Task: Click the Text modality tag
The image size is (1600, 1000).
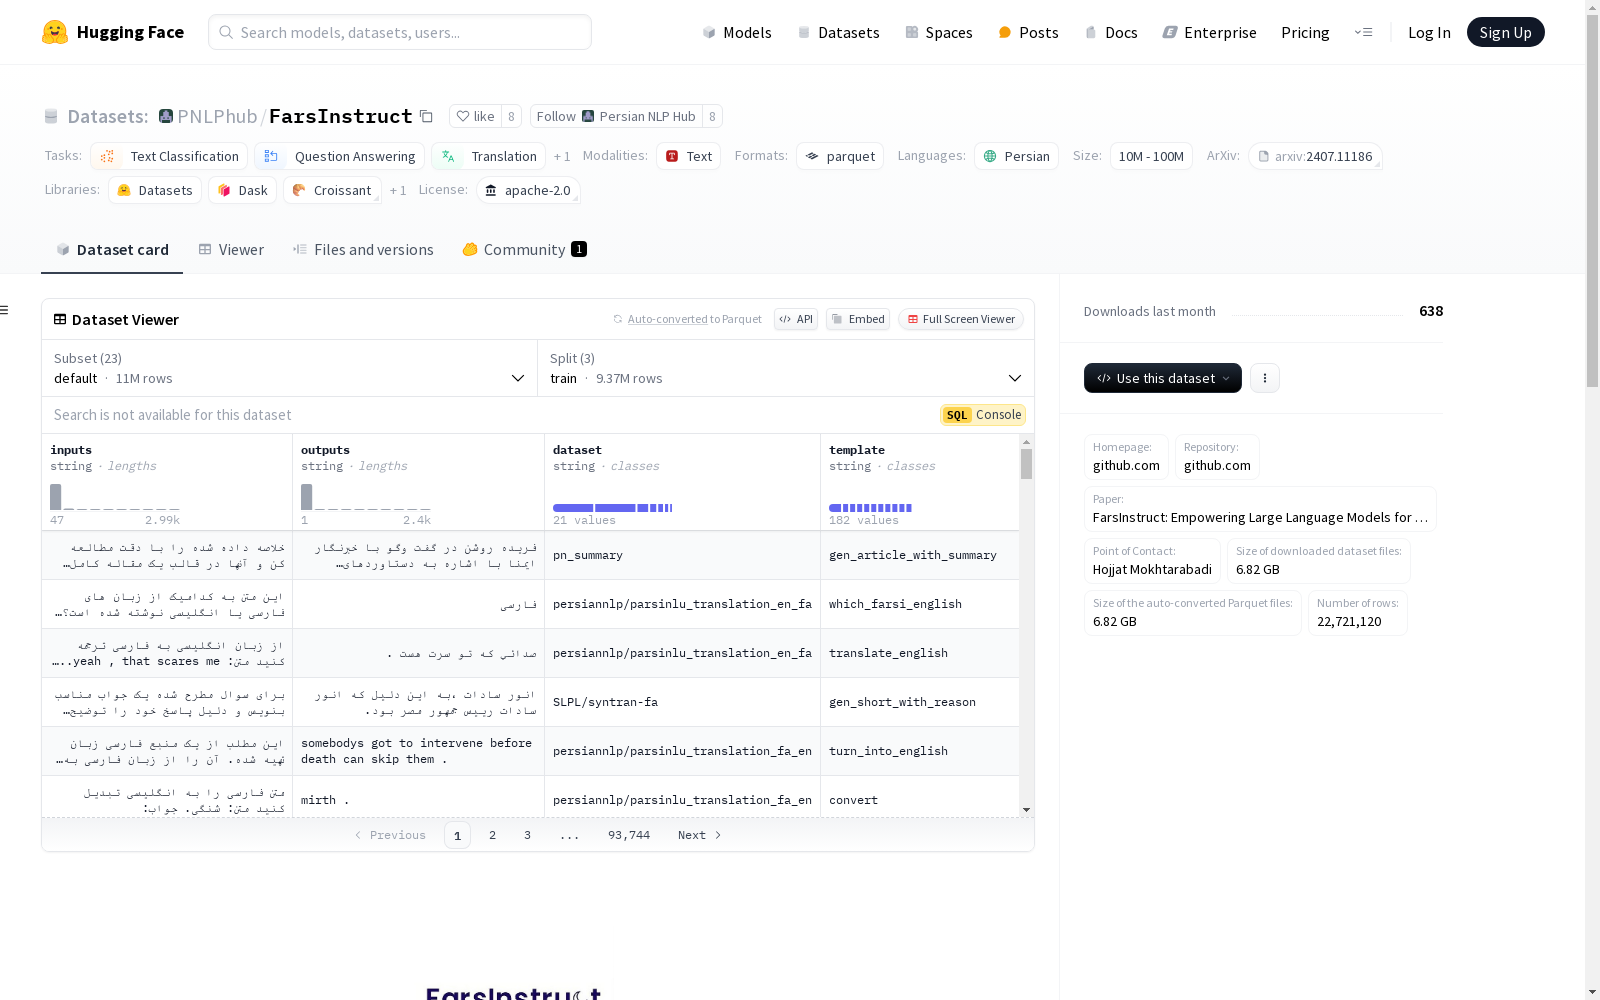Action: 688,156
